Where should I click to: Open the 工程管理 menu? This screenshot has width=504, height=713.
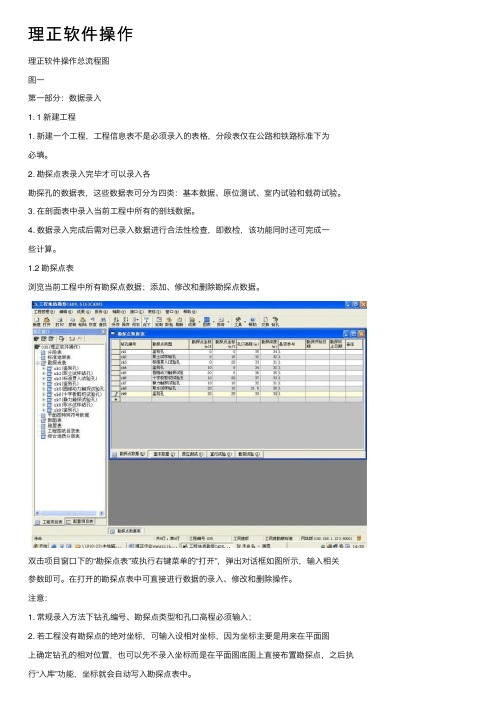[44, 312]
